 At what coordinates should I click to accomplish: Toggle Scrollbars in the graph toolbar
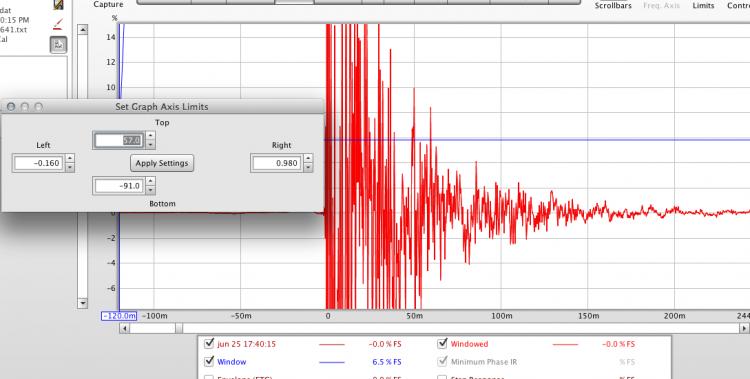click(x=613, y=6)
